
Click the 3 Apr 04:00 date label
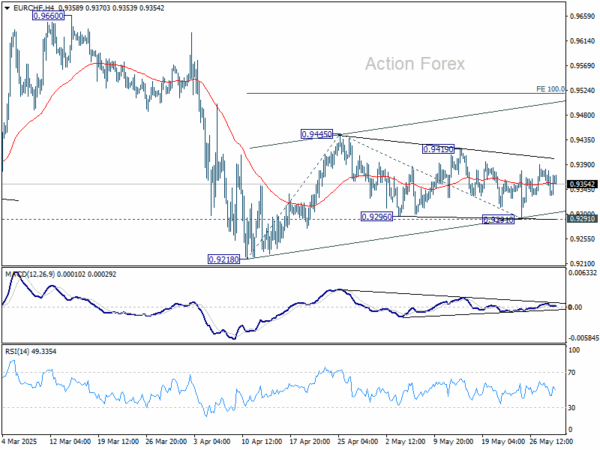[212, 441]
